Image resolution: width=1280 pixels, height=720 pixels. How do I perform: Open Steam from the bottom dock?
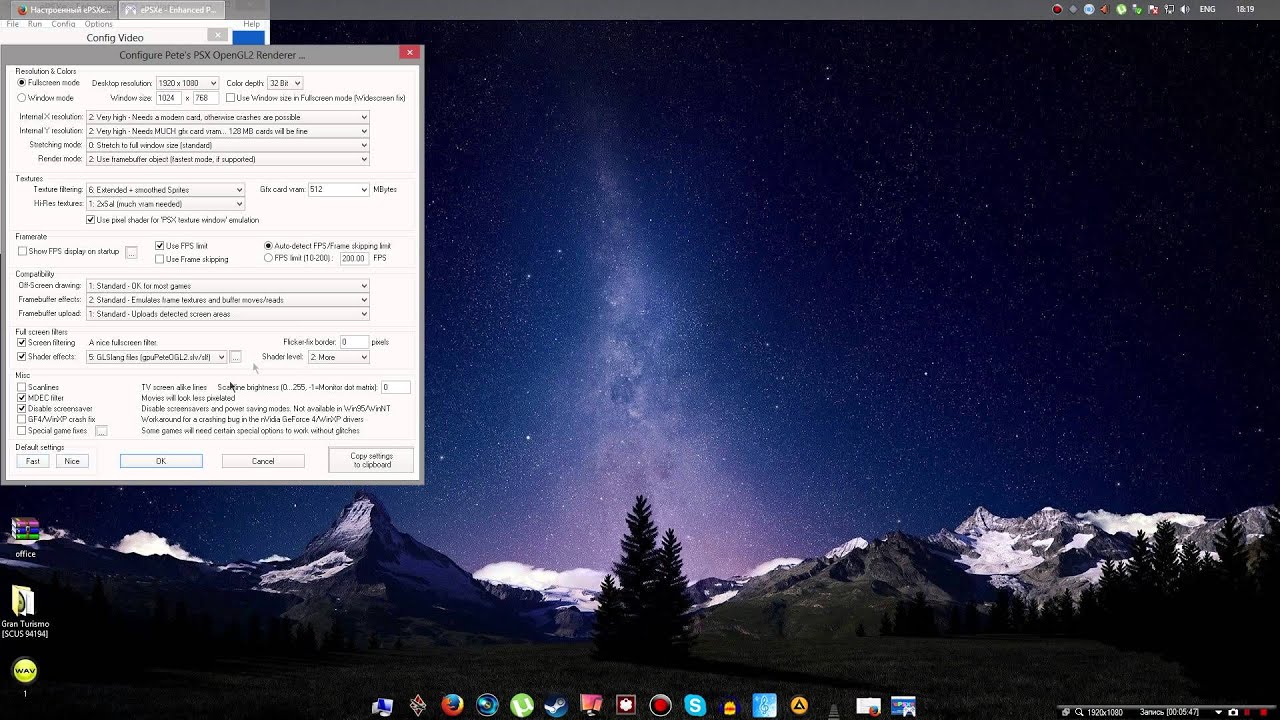point(557,705)
